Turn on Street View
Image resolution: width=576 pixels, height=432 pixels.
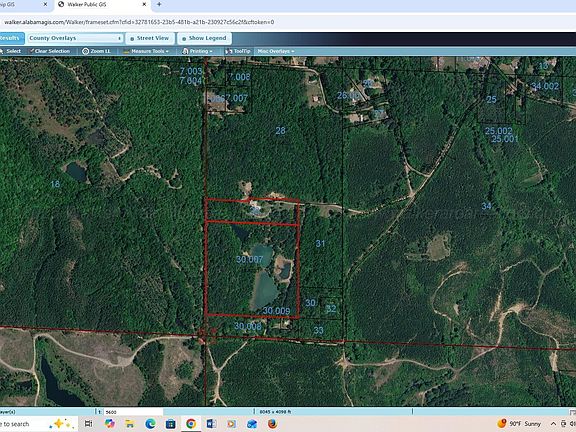150,38
